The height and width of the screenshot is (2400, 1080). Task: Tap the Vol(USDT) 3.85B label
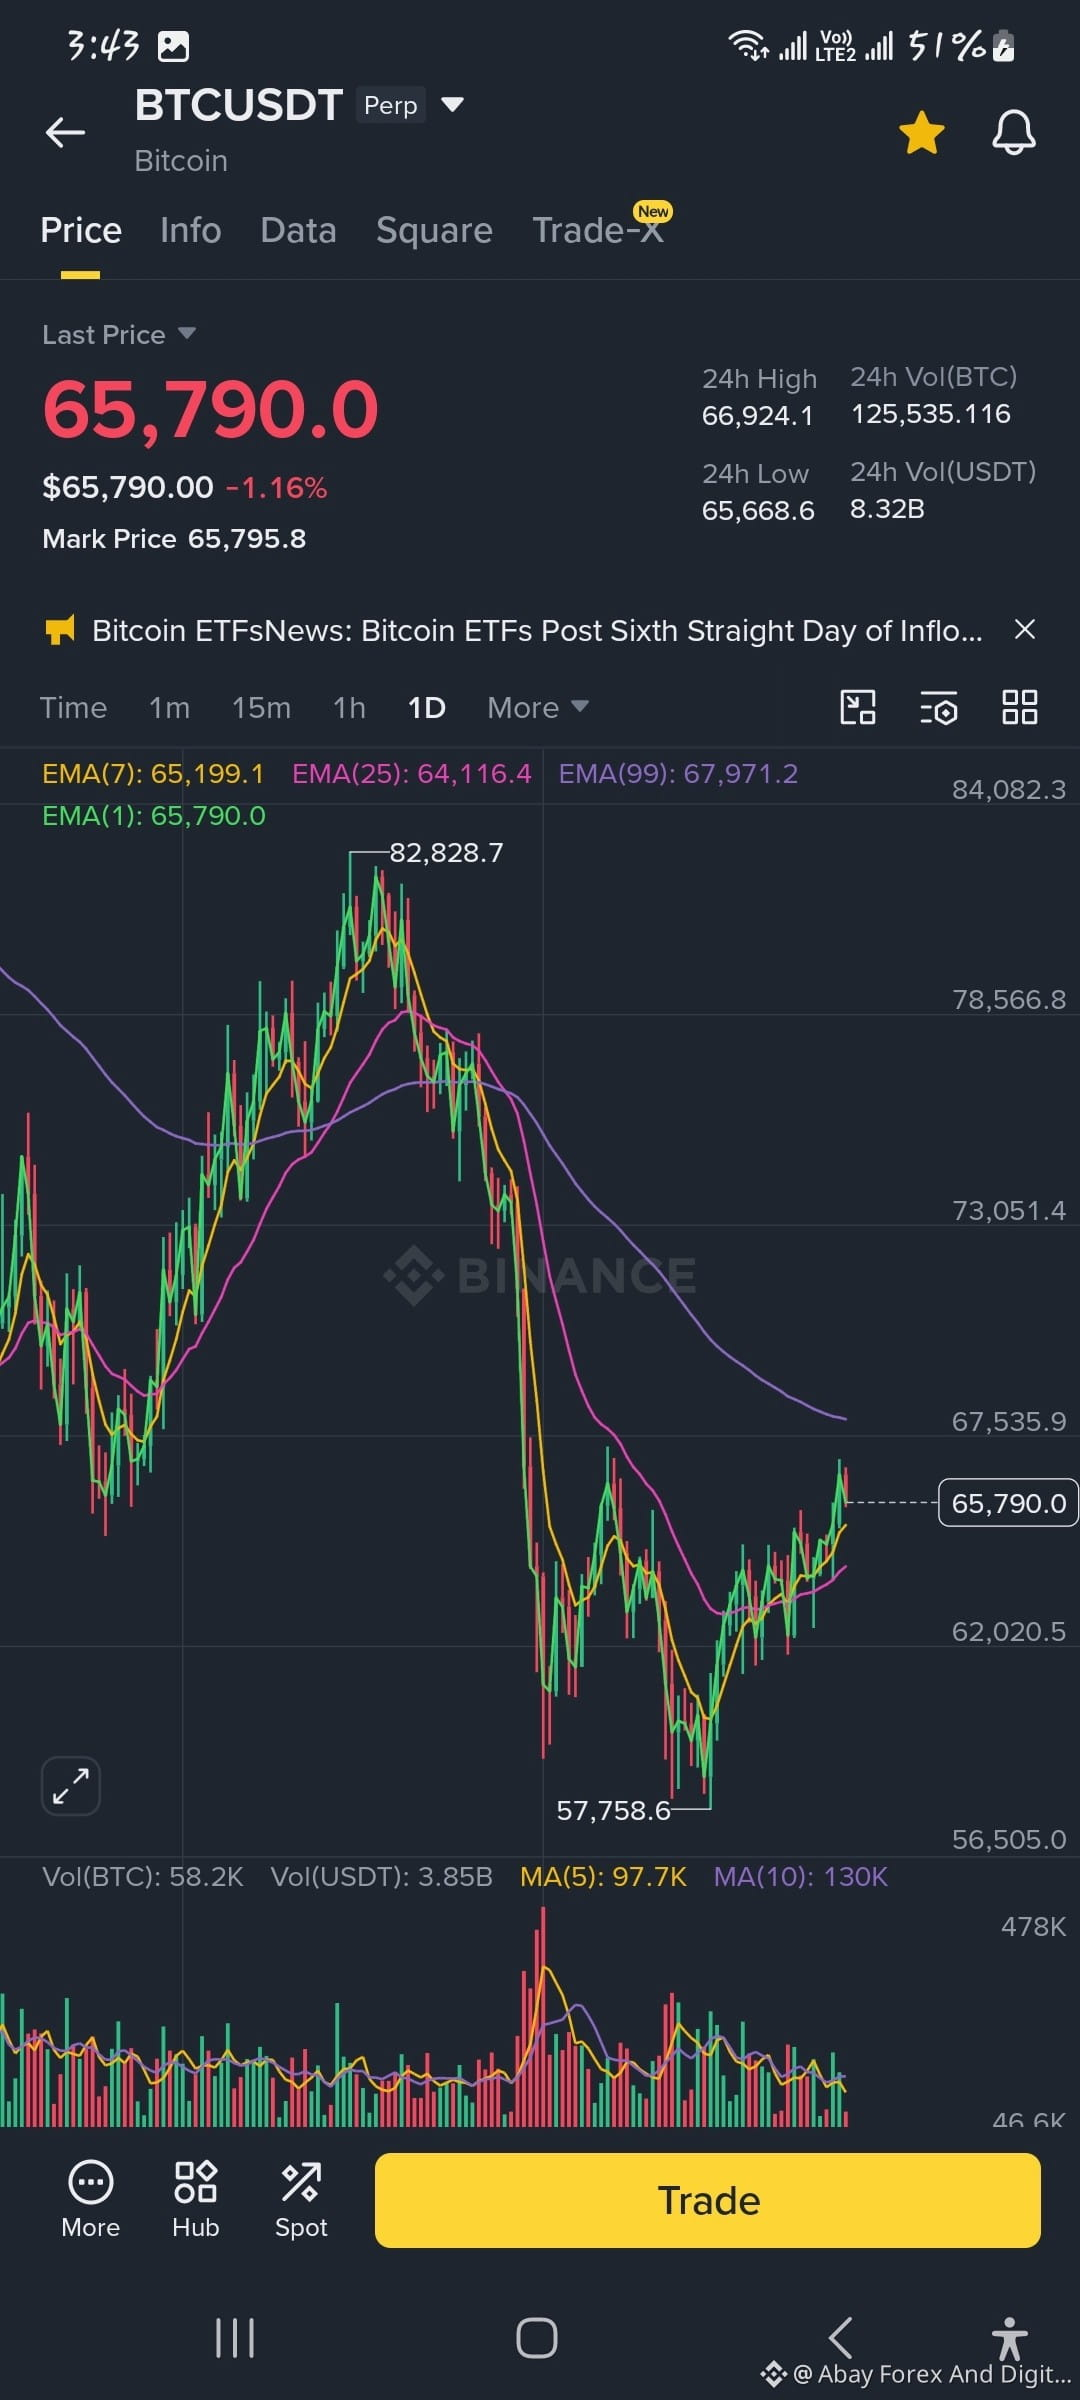(x=381, y=1876)
